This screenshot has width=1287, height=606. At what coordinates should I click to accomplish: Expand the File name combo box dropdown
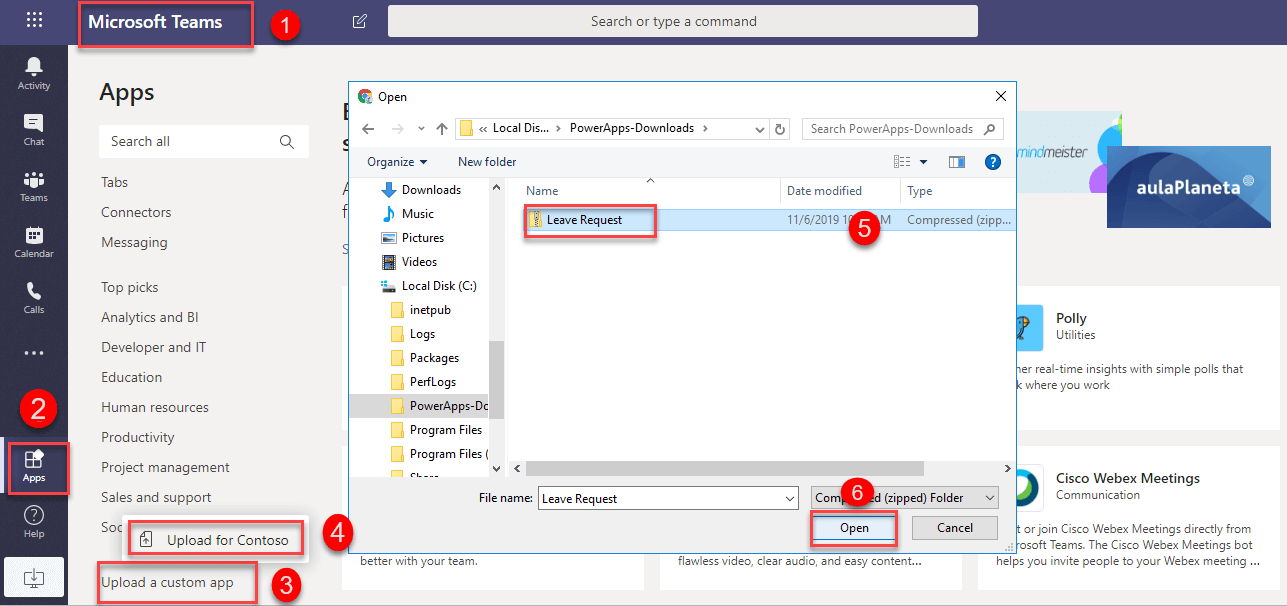point(790,498)
